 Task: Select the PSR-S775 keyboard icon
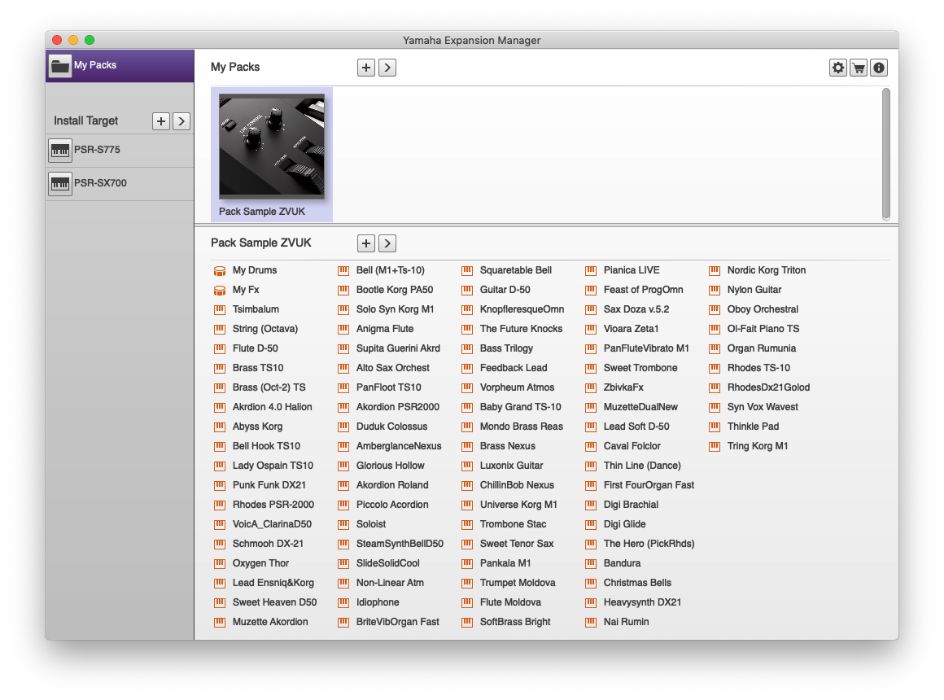60,150
